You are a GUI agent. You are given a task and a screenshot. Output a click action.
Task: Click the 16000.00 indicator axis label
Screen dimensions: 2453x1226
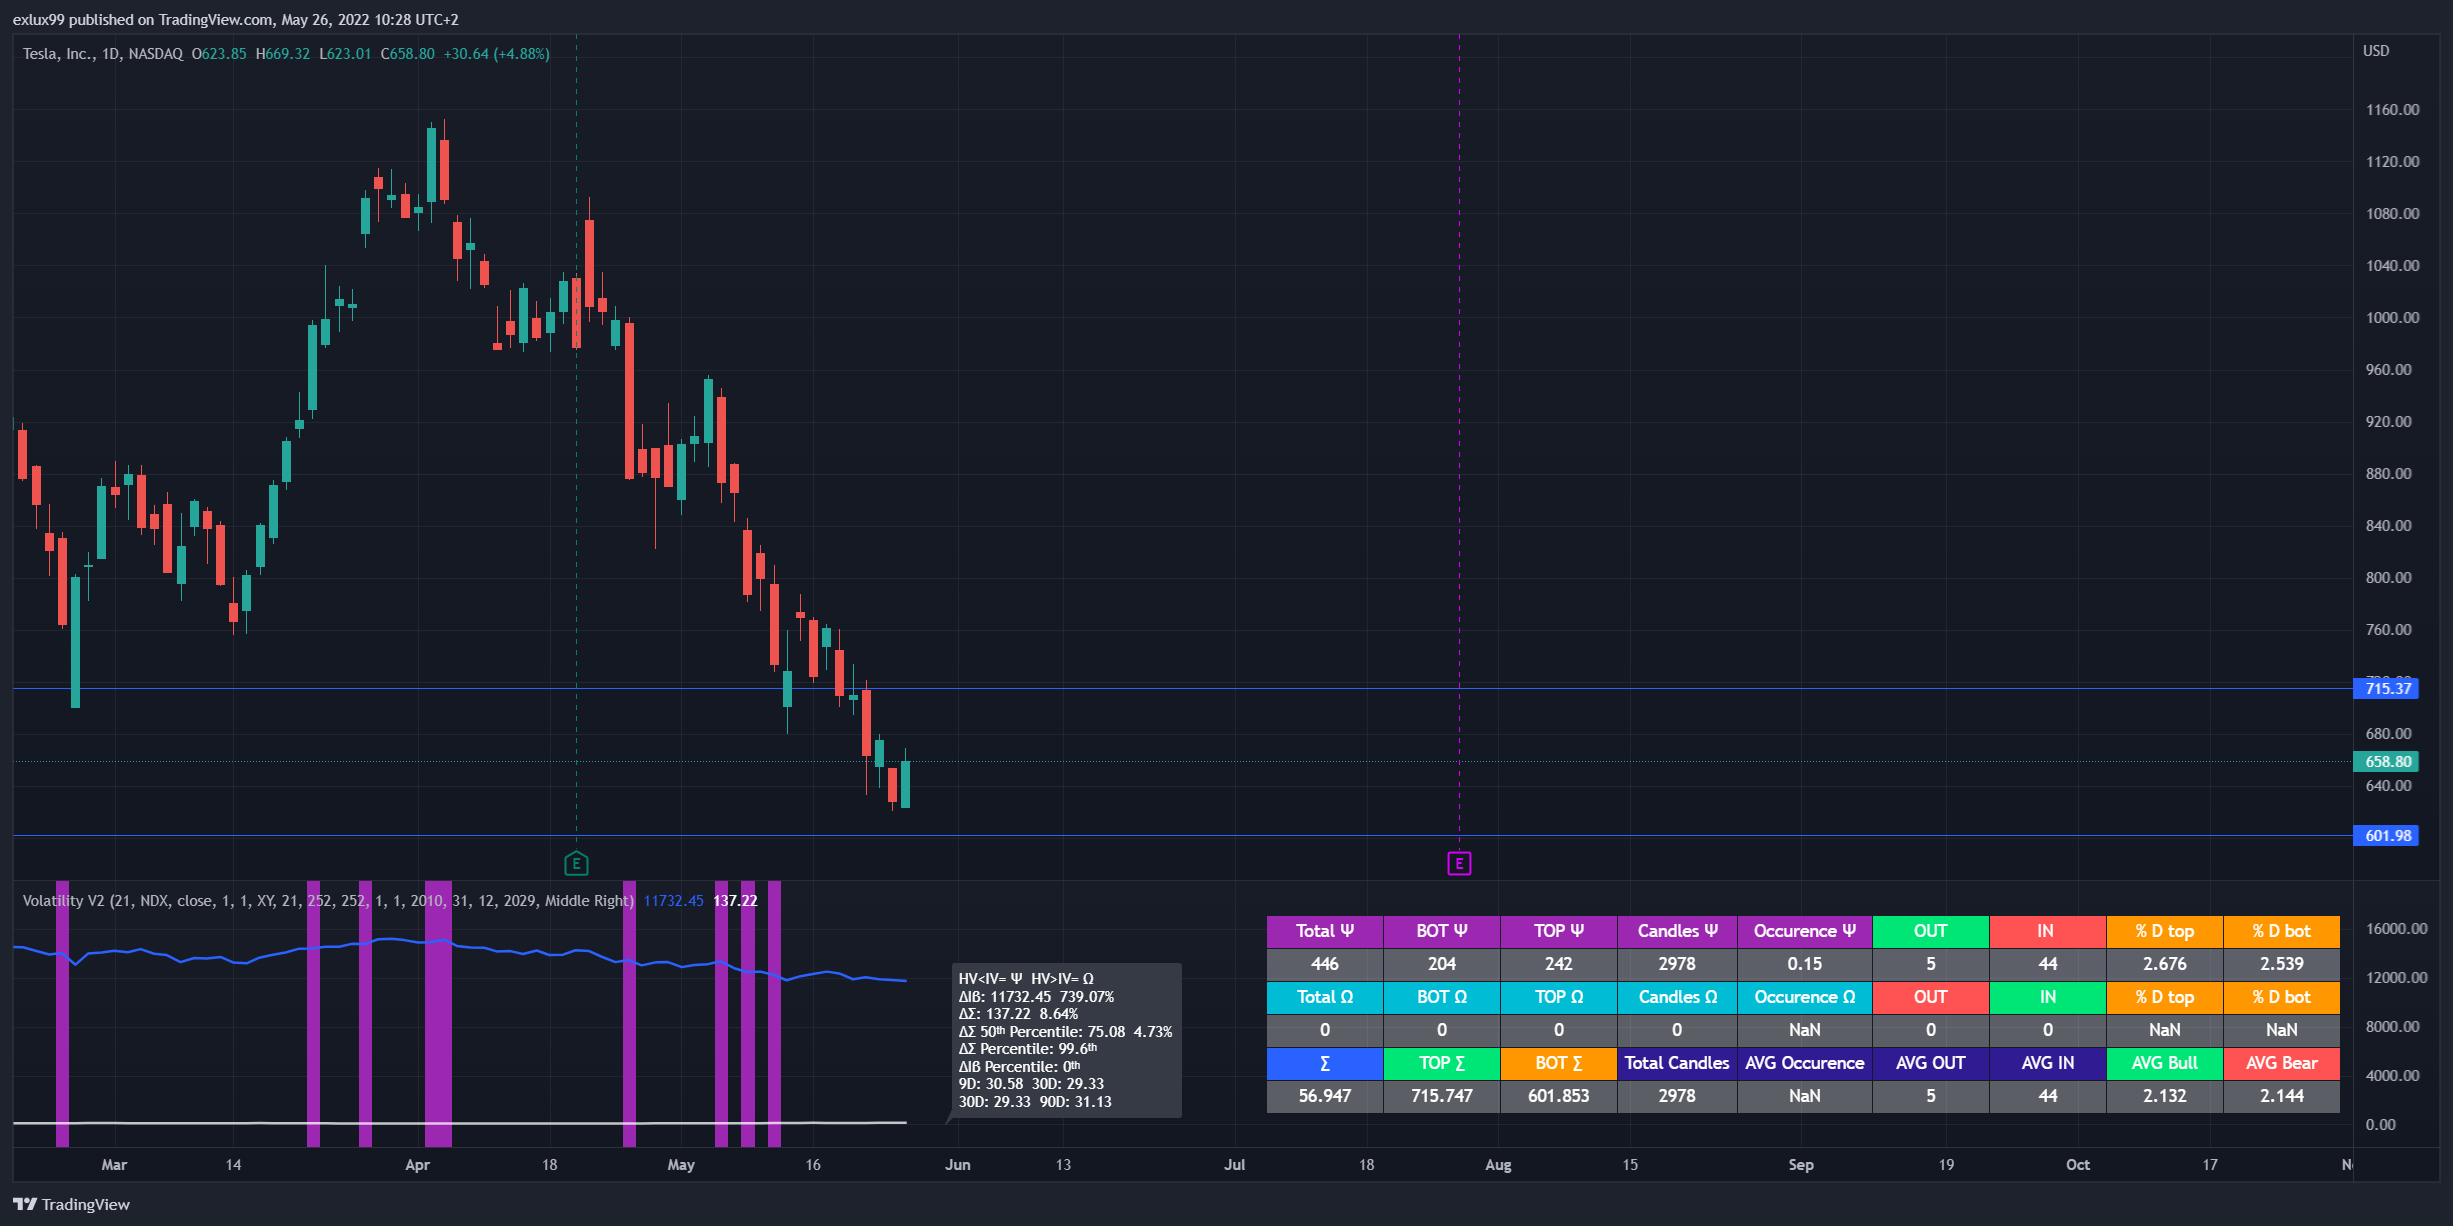[2396, 929]
